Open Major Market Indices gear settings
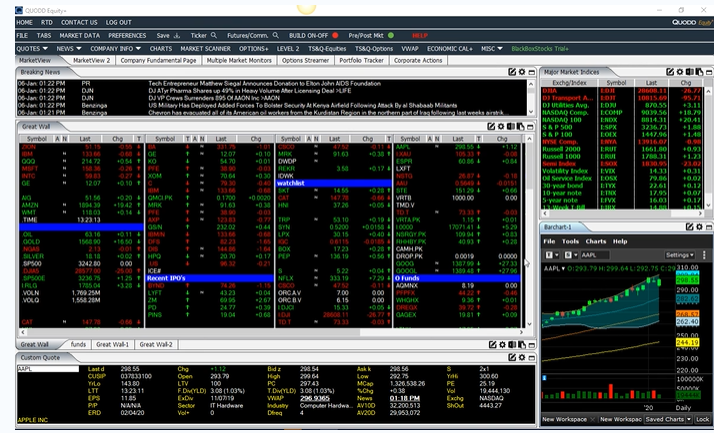The image size is (714, 433). pyautogui.click(x=679, y=72)
